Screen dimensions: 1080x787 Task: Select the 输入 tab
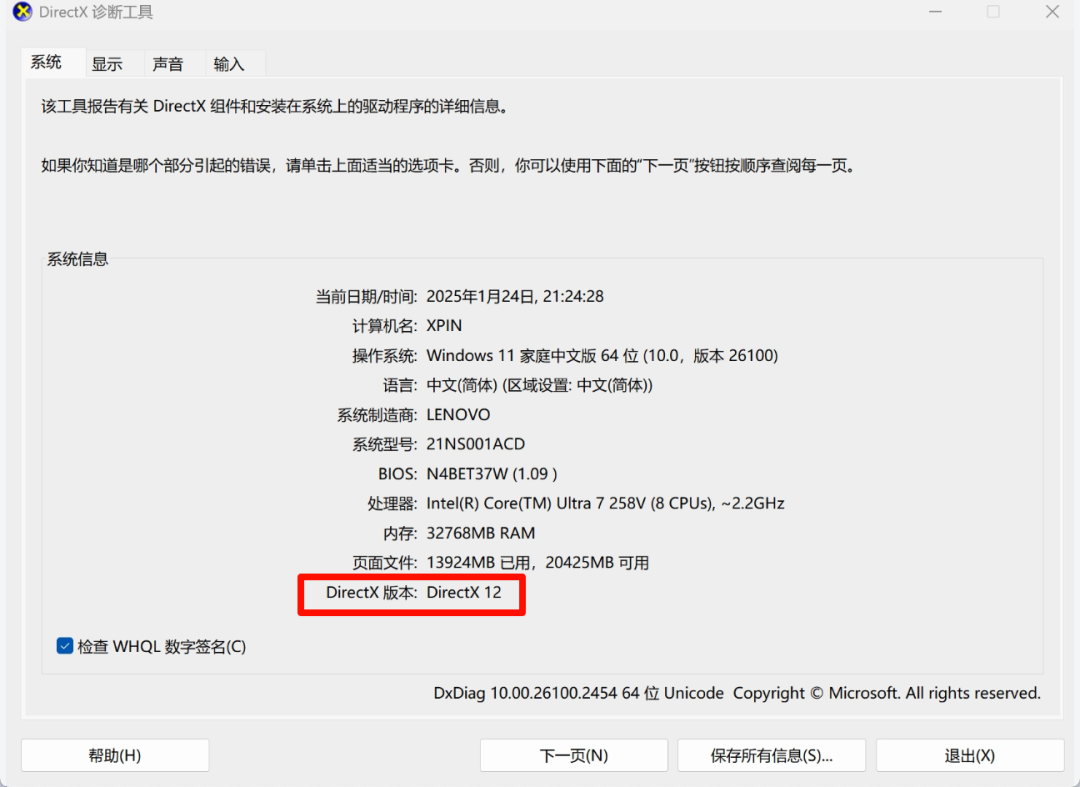click(x=229, y=64)
